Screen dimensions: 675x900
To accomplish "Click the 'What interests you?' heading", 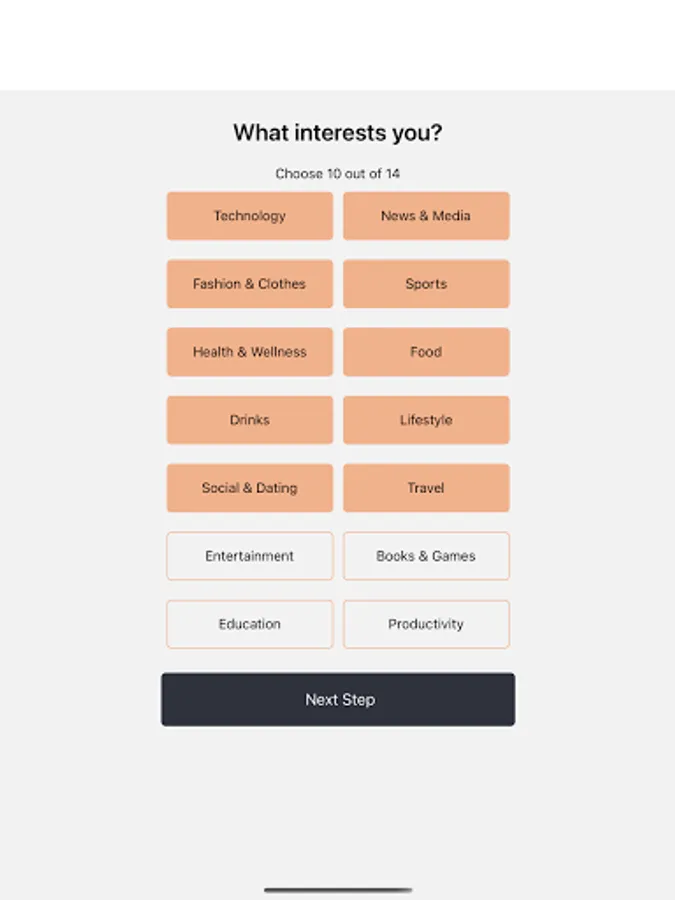I will (x=338, y=133).
